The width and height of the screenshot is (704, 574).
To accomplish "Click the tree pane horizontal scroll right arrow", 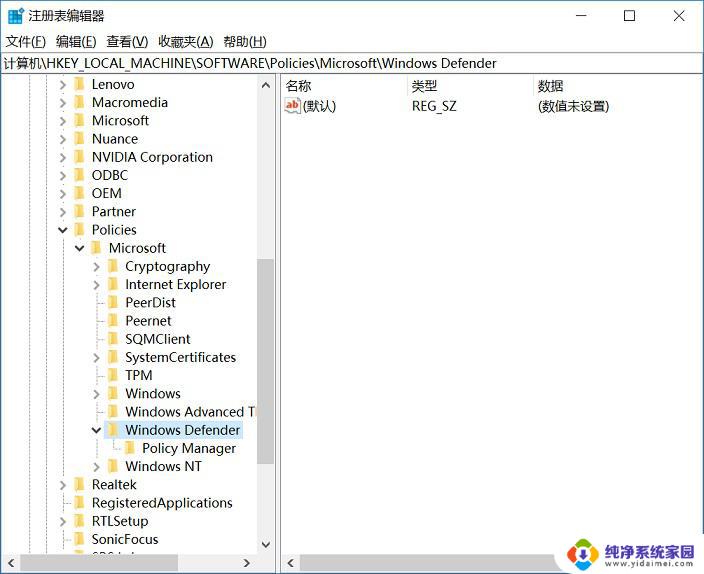I will click(x=246, y=563).
